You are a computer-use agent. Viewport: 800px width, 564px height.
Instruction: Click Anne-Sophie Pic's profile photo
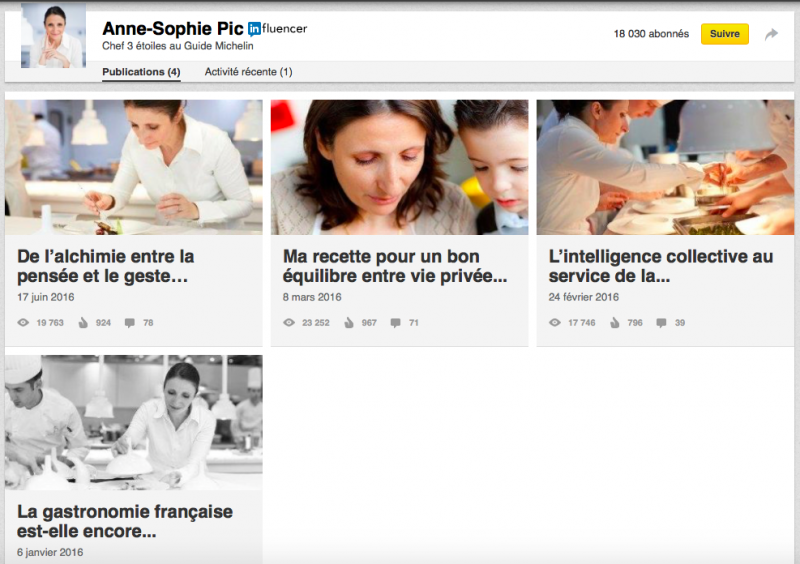coord(54,35)
